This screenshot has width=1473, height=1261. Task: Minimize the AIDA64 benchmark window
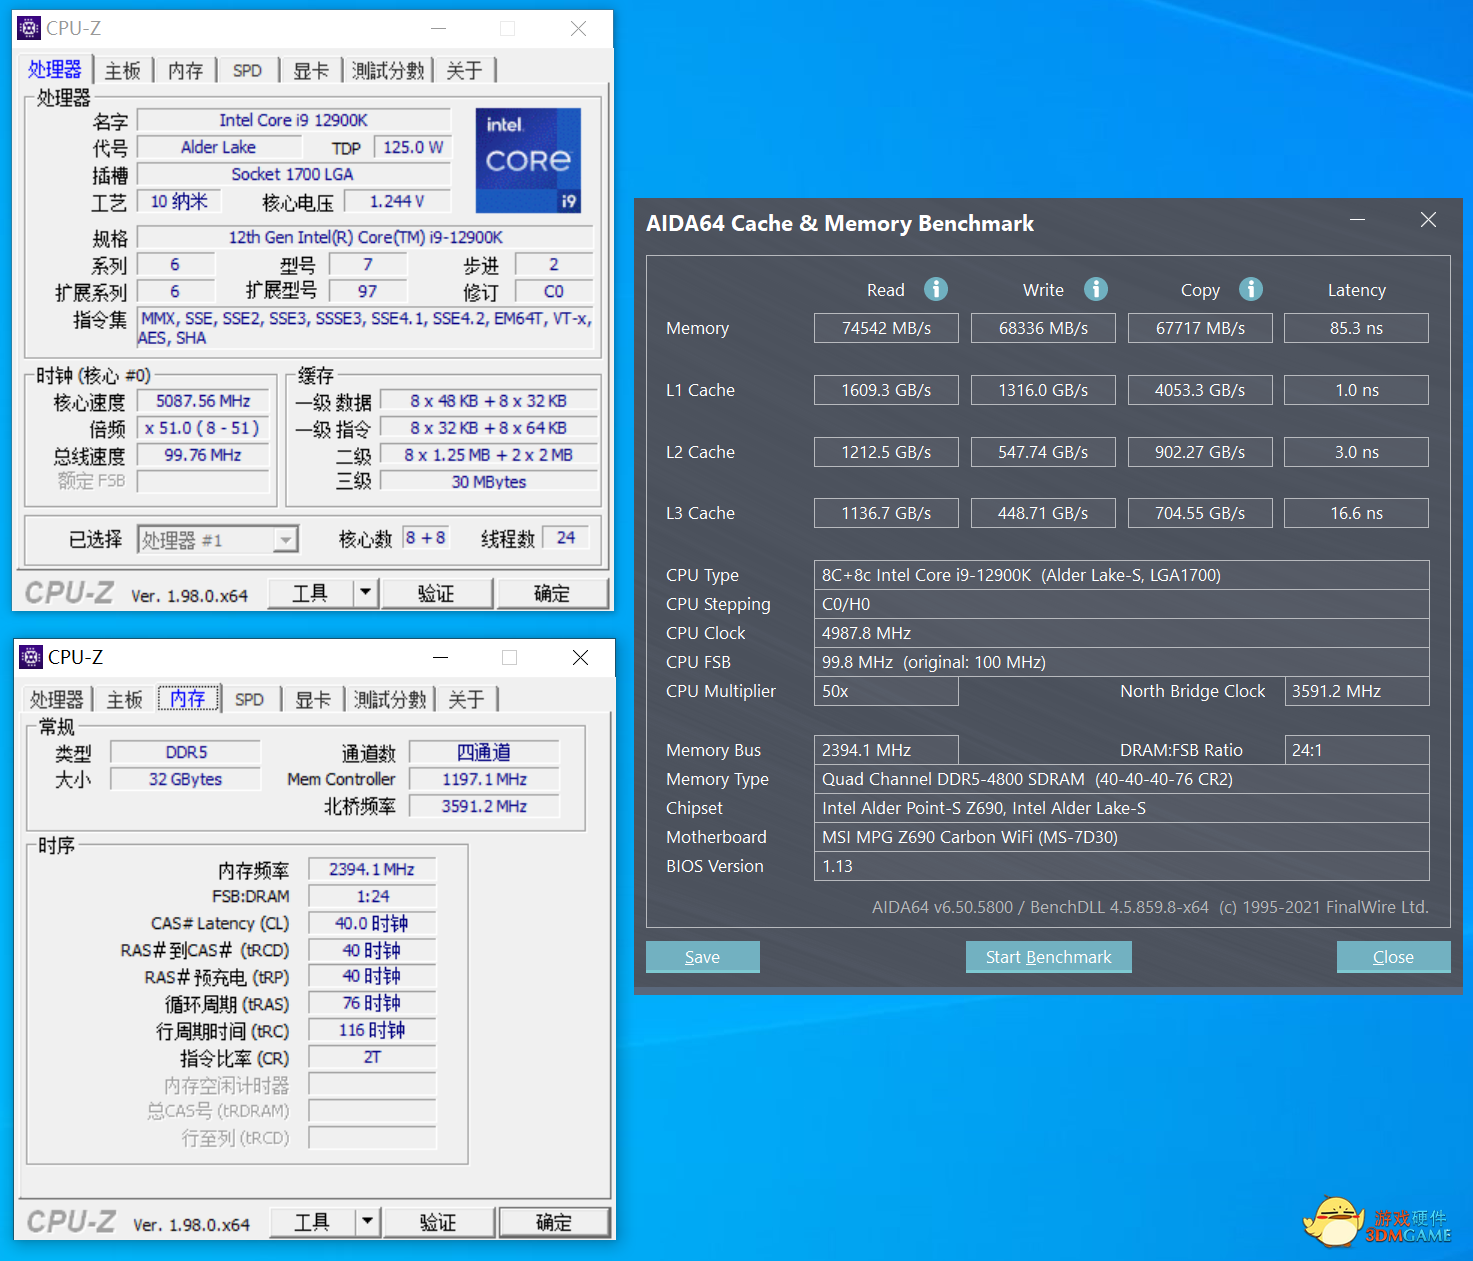click(x=1357, y=220)
